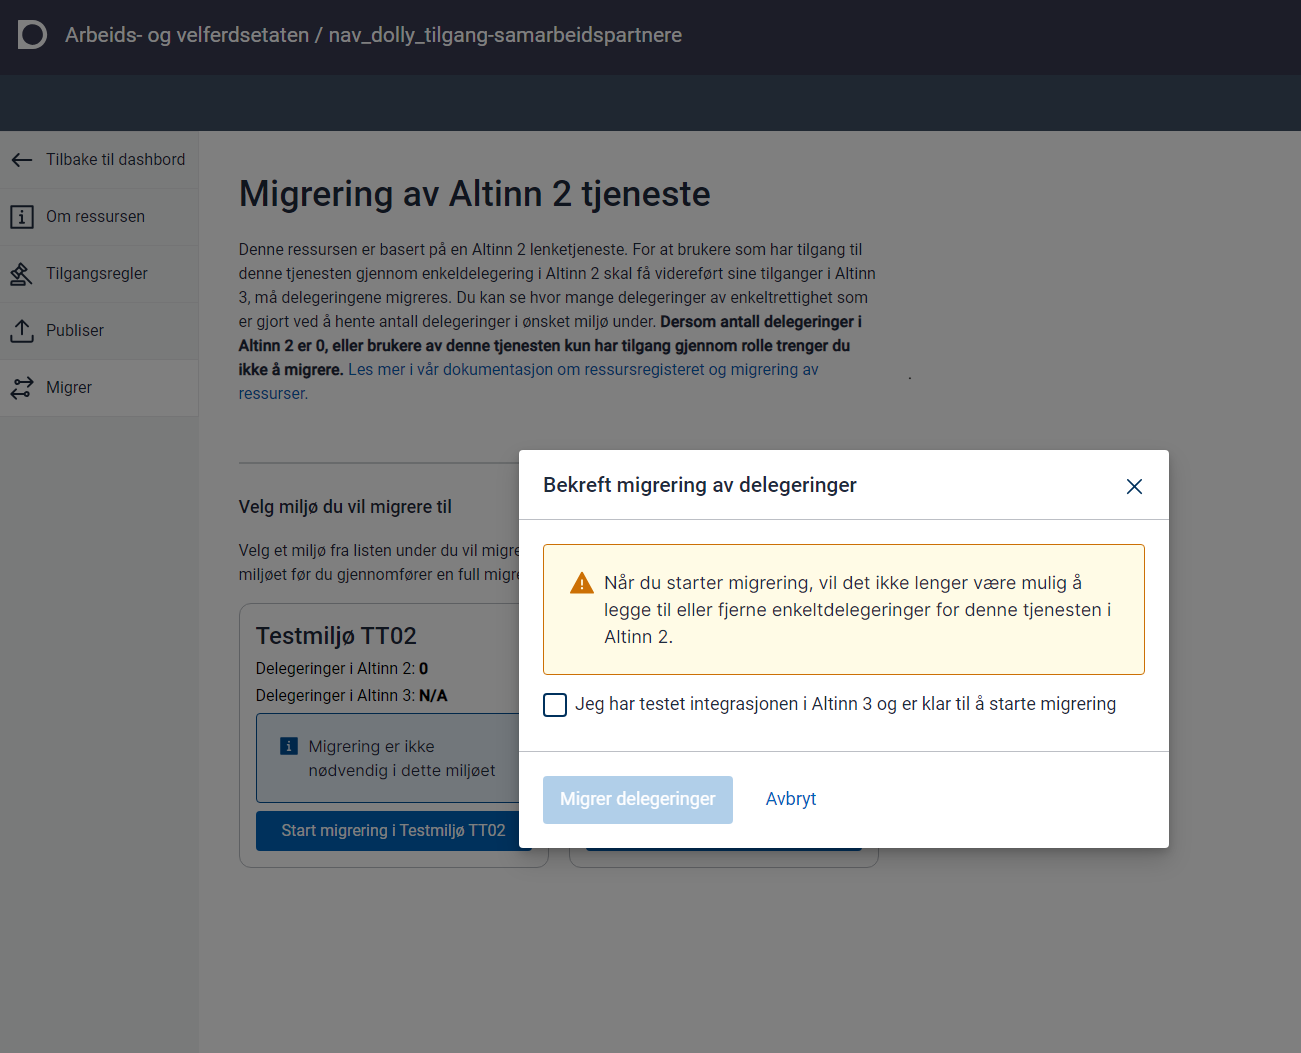Return via Tilbake til dashbord link
The height and width of the screenshot is (1053, 1301).
(115, 160)
